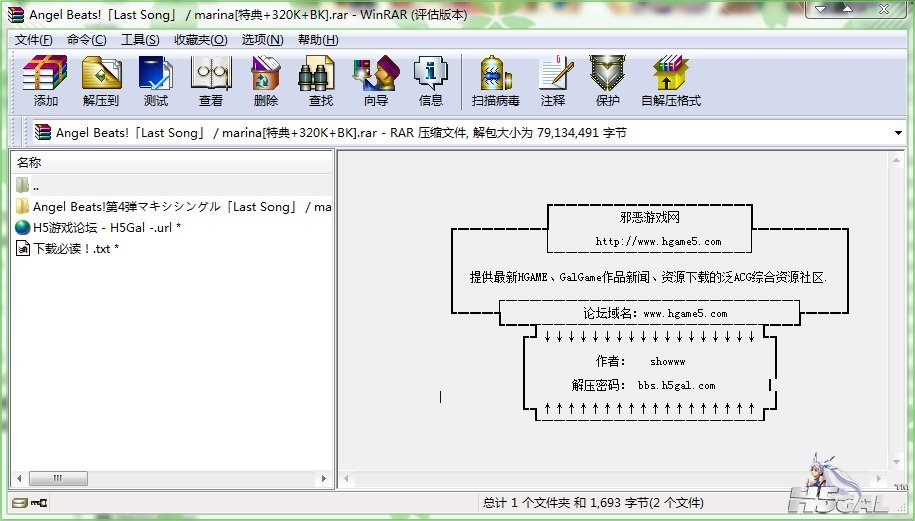Show archive 信息 (Info)
This screenshot has height=521, width=915.
[431, 81]
